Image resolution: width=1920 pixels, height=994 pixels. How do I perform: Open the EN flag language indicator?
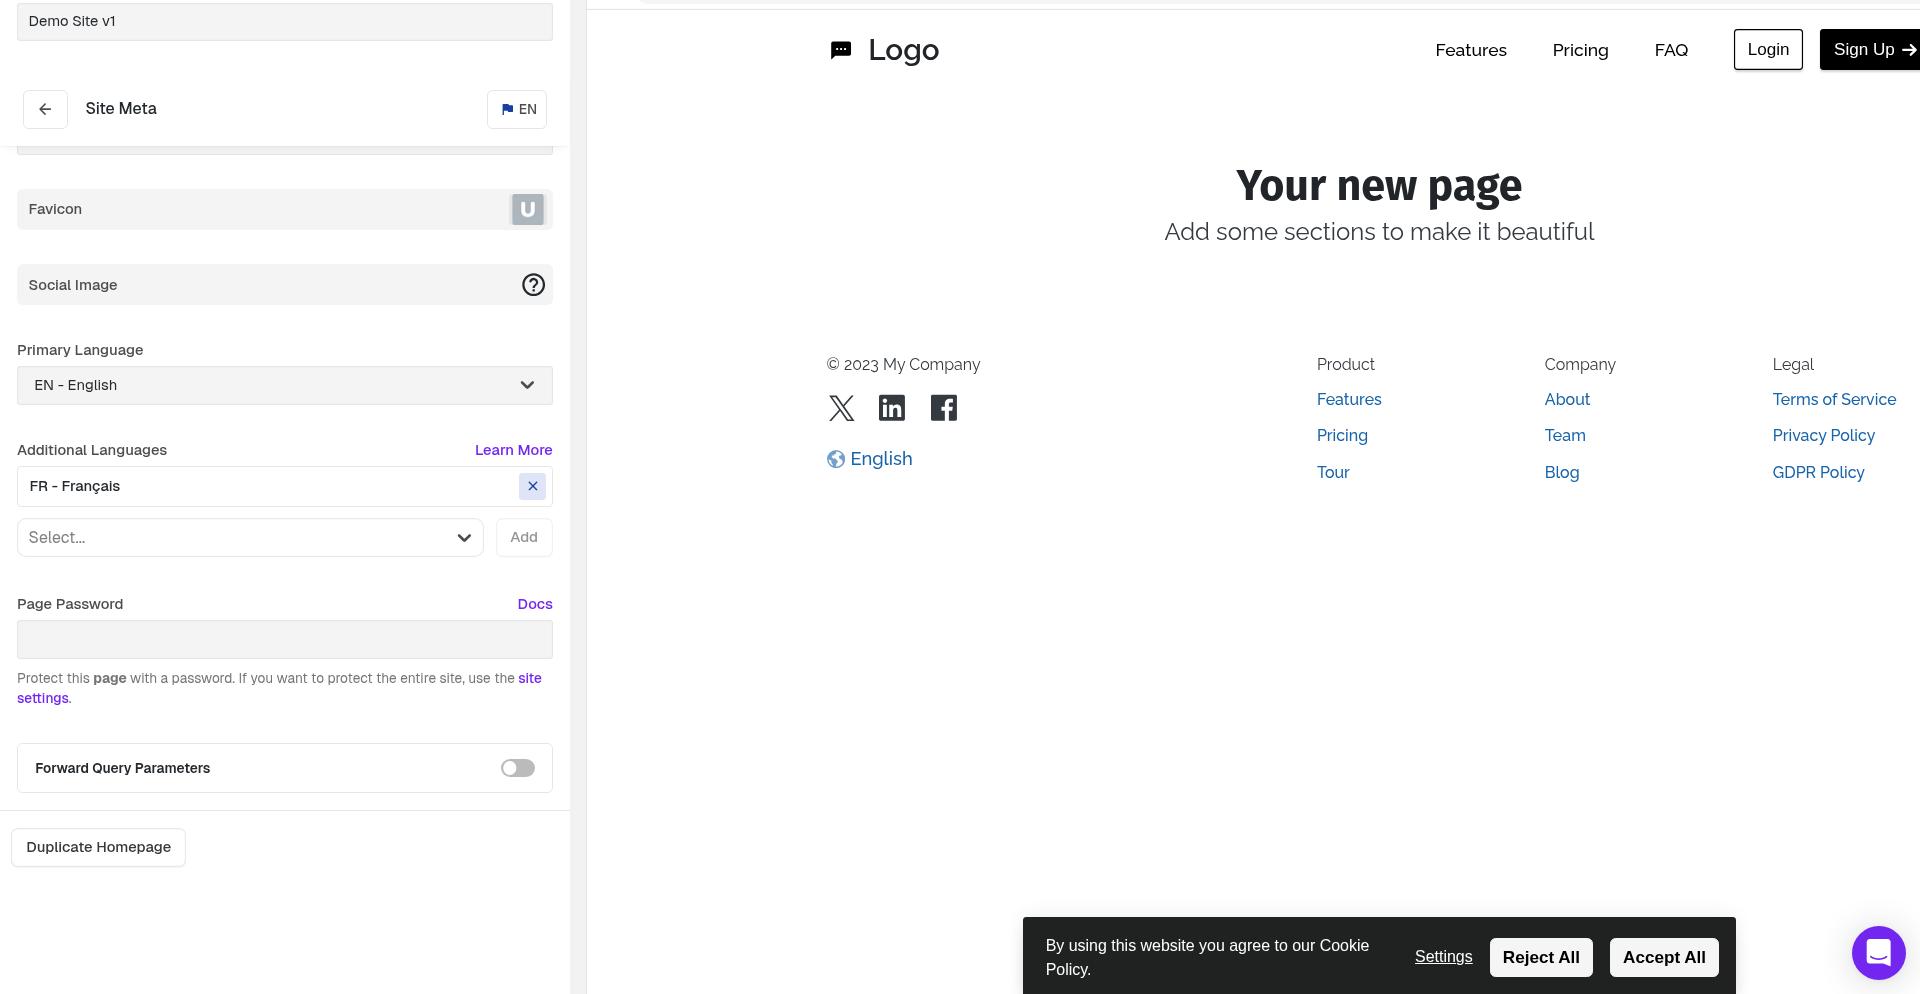click(517, 109)
